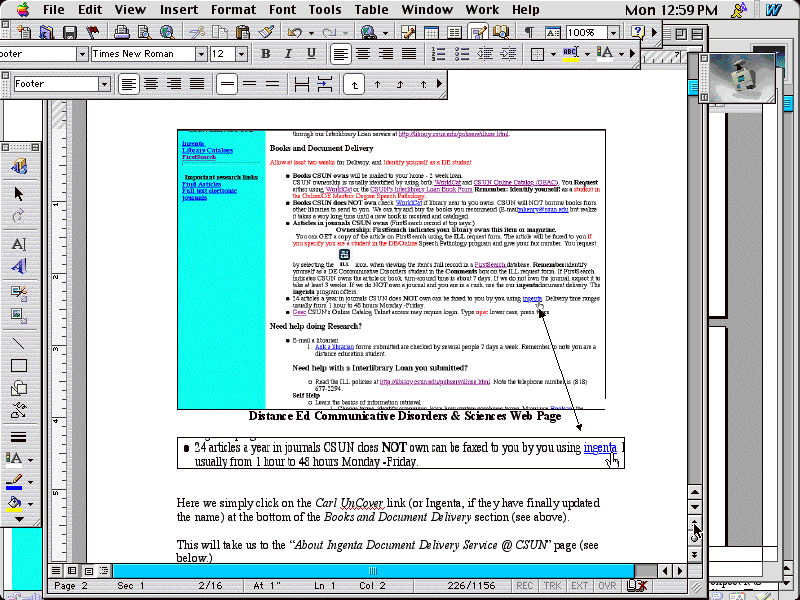
Task: Open the Table menu
Action: pyautogui.click(x=371, y=10)
